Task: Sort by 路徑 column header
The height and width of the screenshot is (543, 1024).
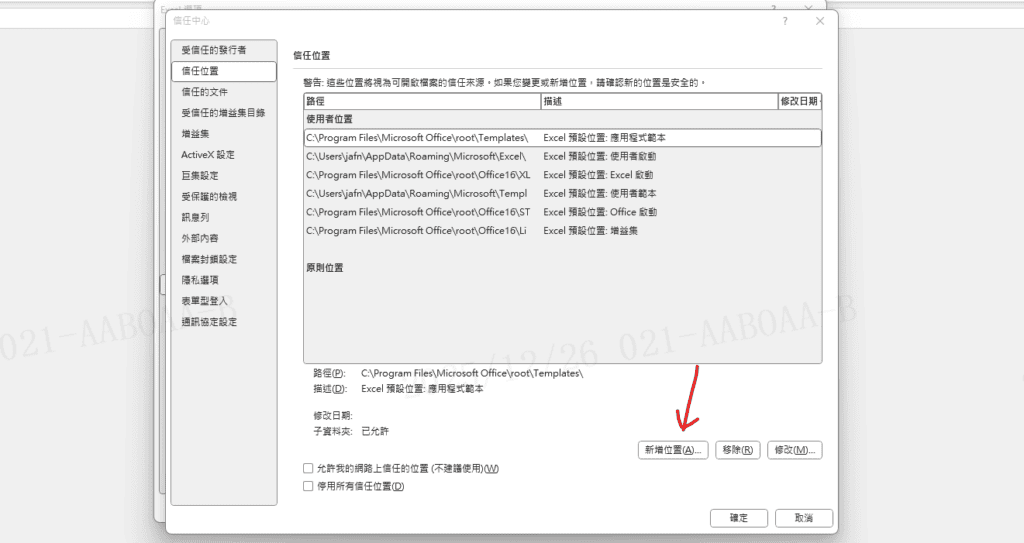Action: click(x=421, y=102)
